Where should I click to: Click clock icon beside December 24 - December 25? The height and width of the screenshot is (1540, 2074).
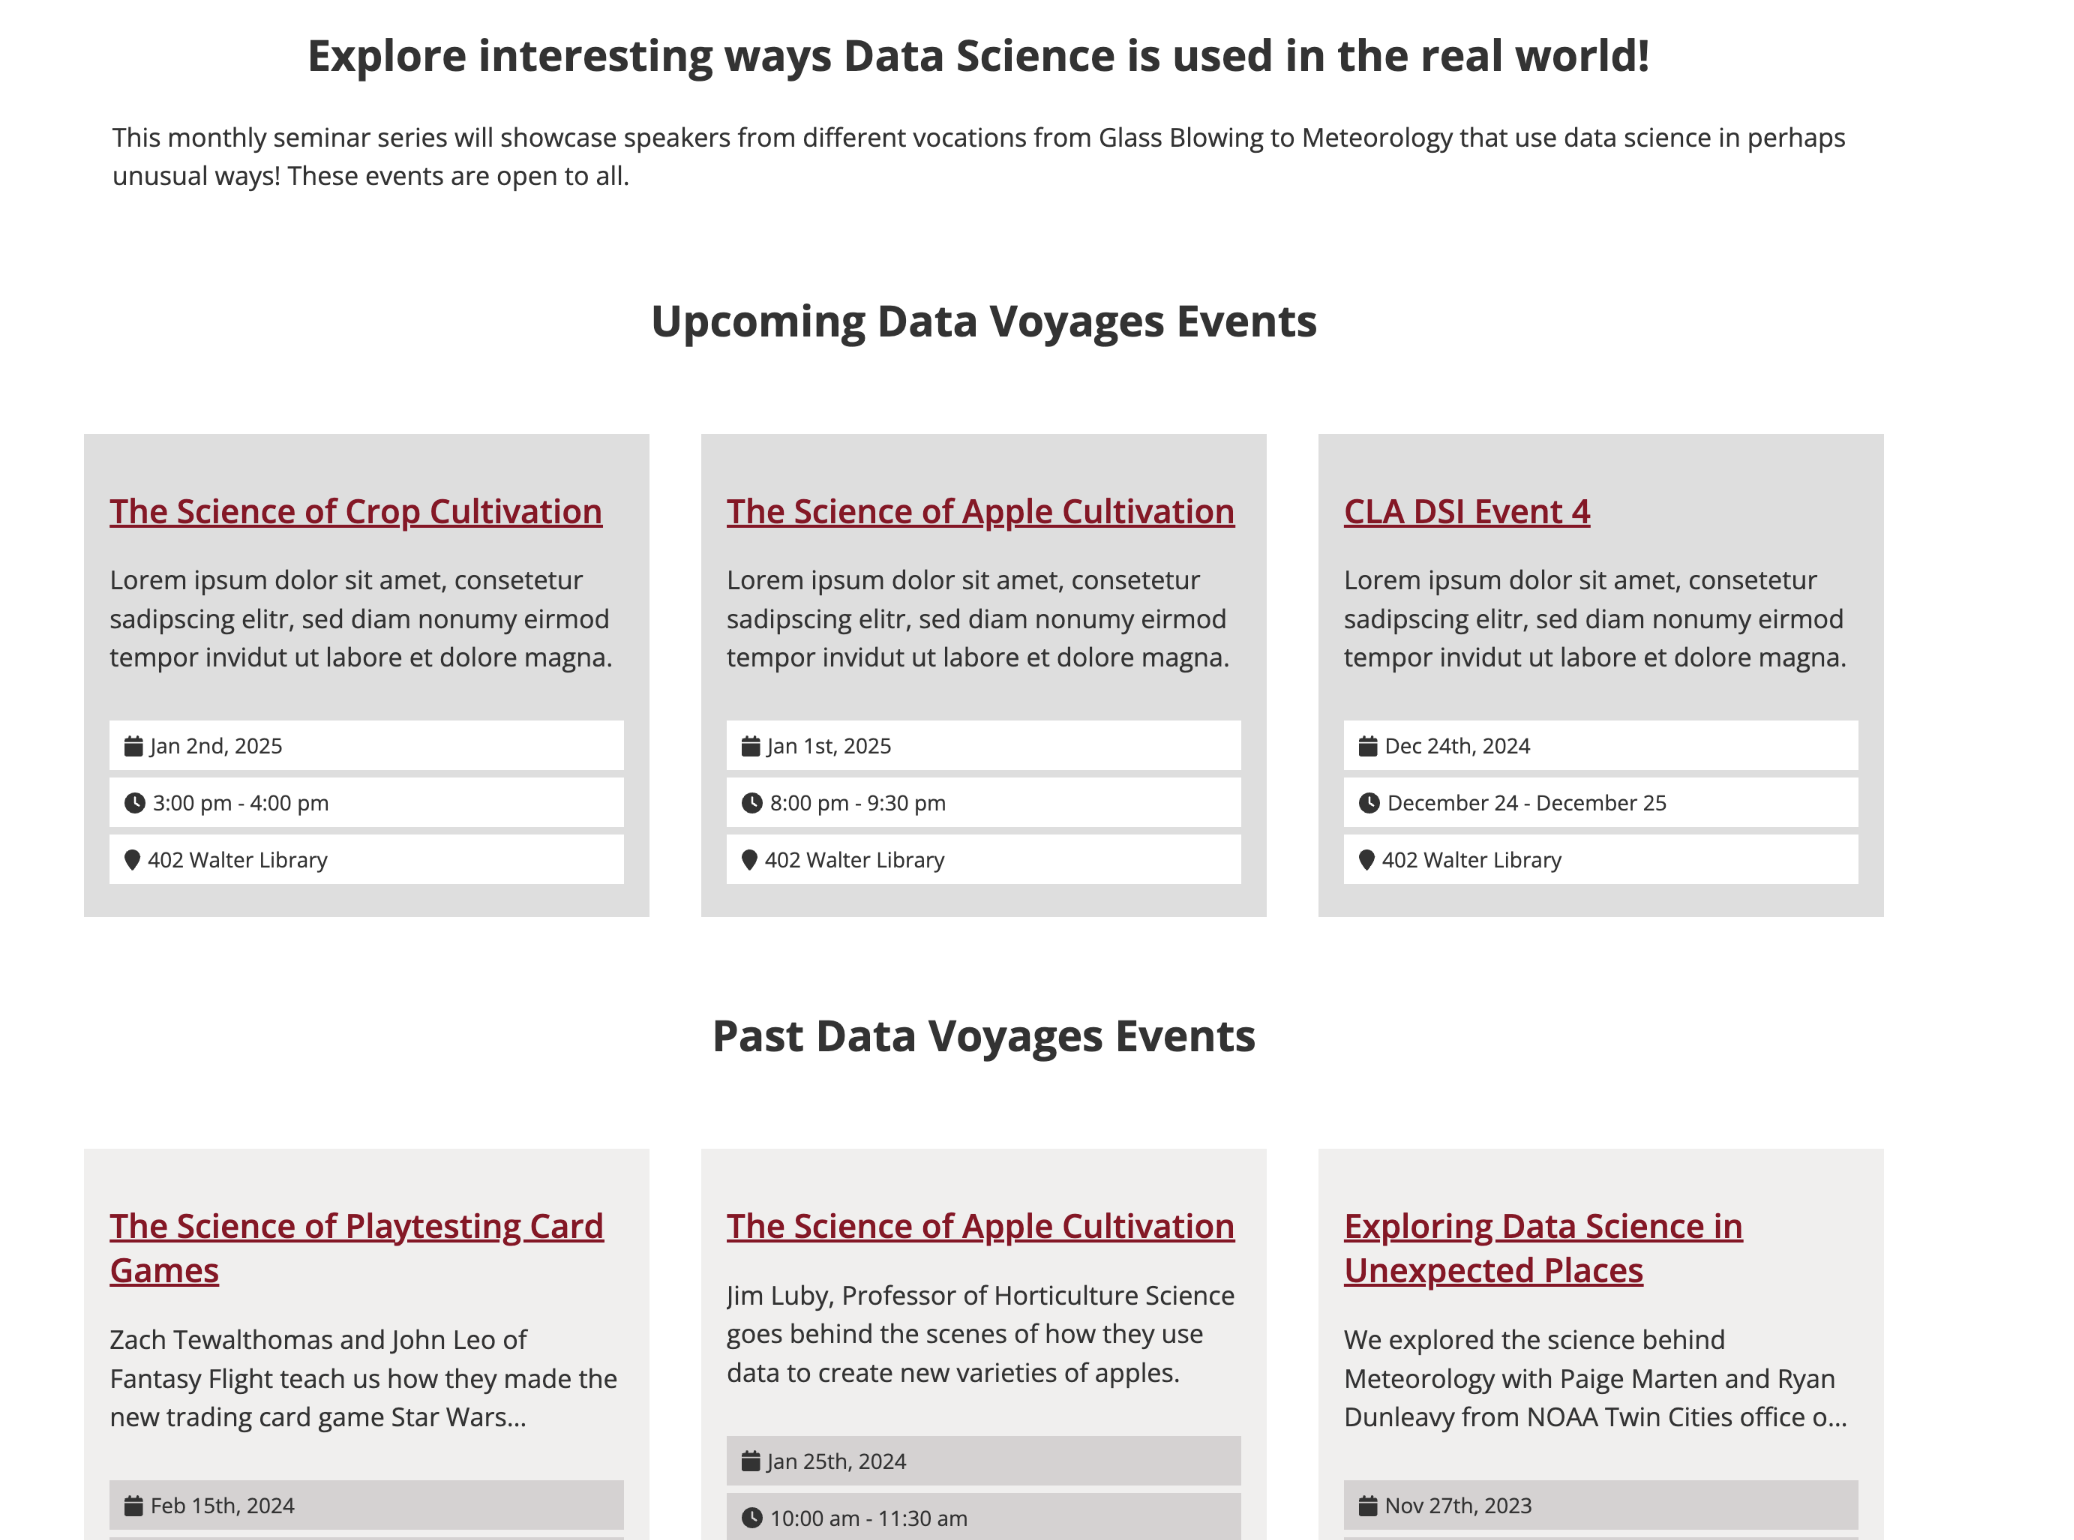coord(1369,803)
